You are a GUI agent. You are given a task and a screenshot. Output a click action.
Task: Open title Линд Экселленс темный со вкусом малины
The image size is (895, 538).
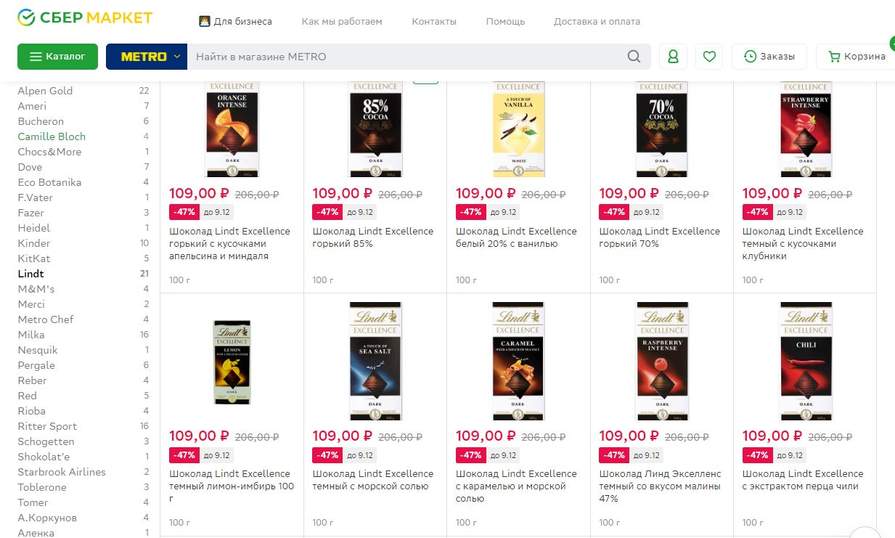[x=660, y=486]
